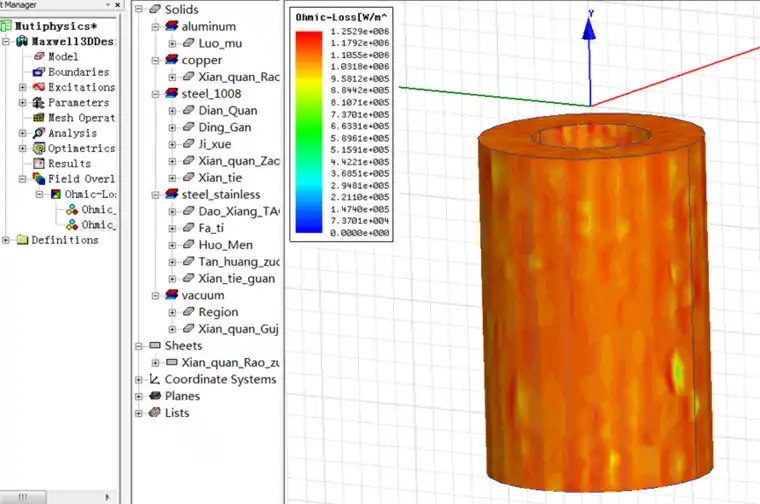The image size is (760, 504).
Task: Click the Ohmic-Loss legend color bar
Action: 309,132
